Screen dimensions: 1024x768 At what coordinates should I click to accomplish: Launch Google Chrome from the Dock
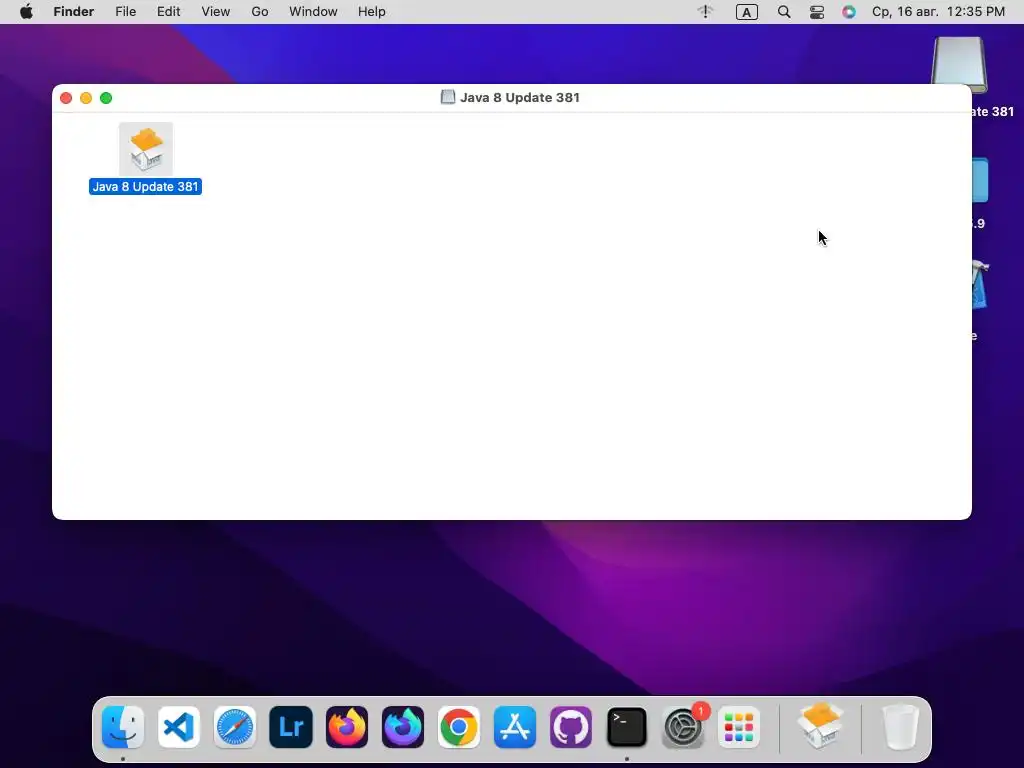458,727
